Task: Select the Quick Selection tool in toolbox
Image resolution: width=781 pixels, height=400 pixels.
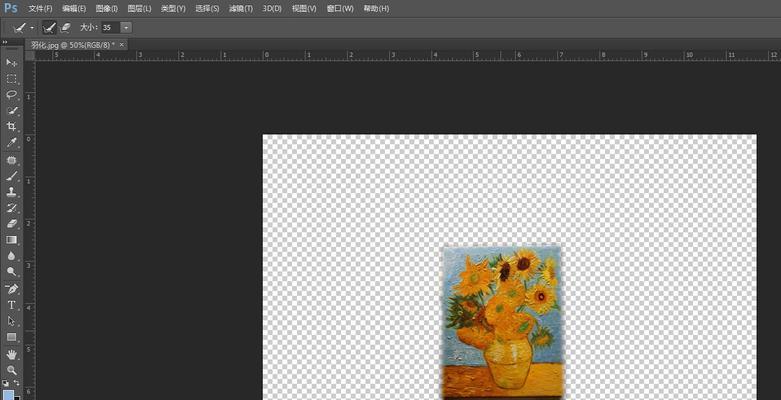Action: (x=11, y=111)
